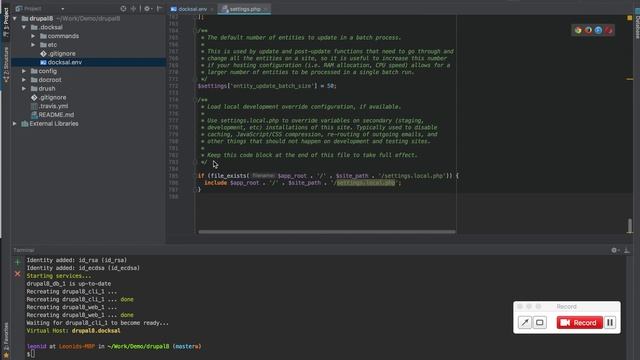
Task: Open Firefox browser preview icon
Action: (588, 30)
